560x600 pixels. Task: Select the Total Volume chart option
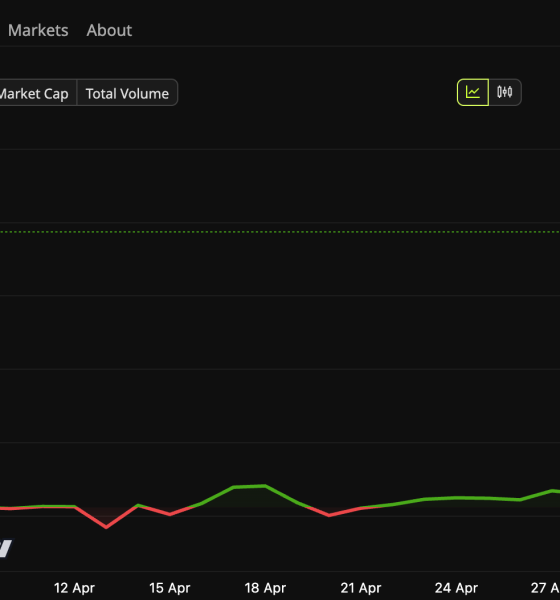[x=127, y=93]
